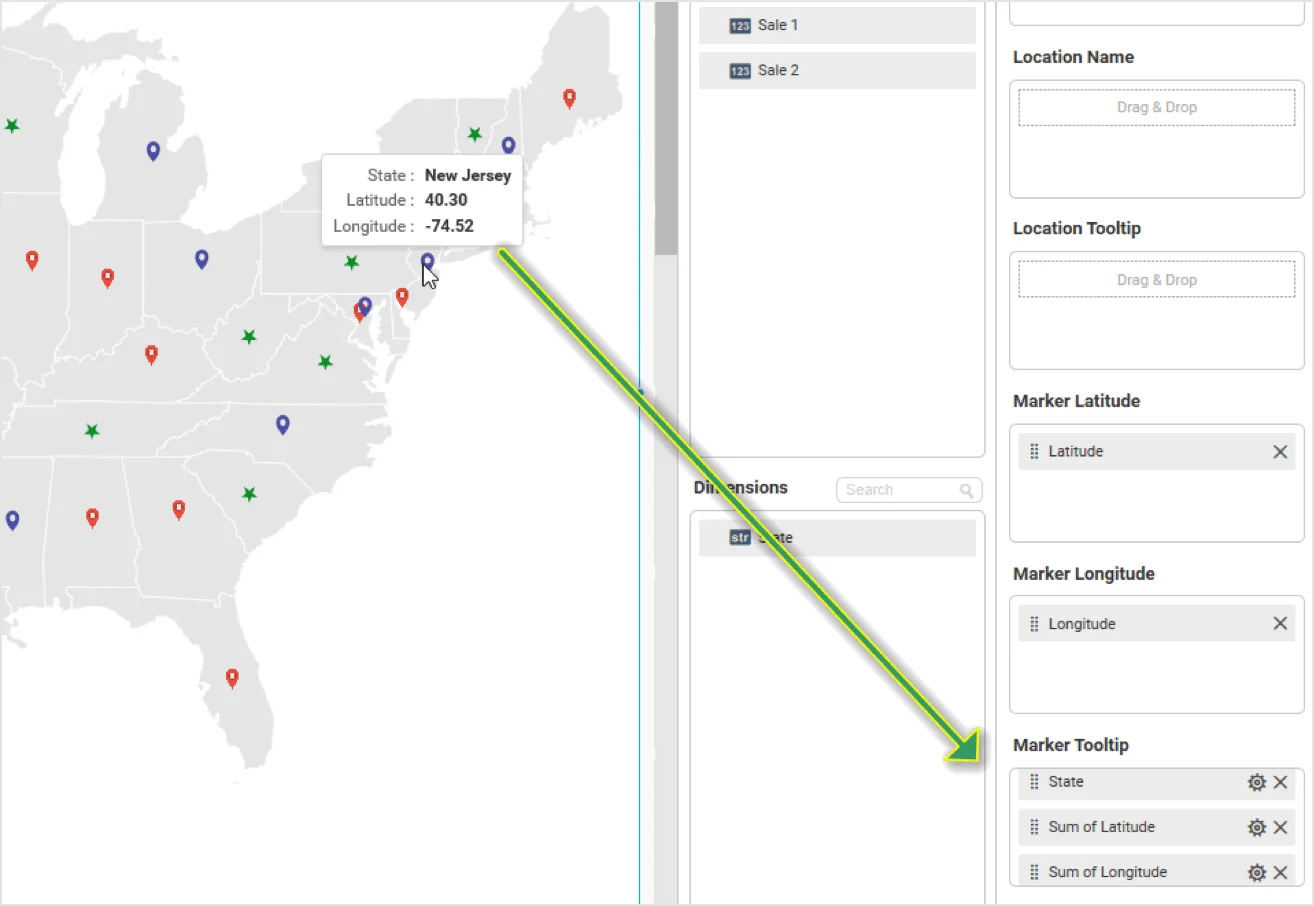1314x906 pixels.
Task: Open settings gear for State tooltip field
Action: click(1256, 782)
